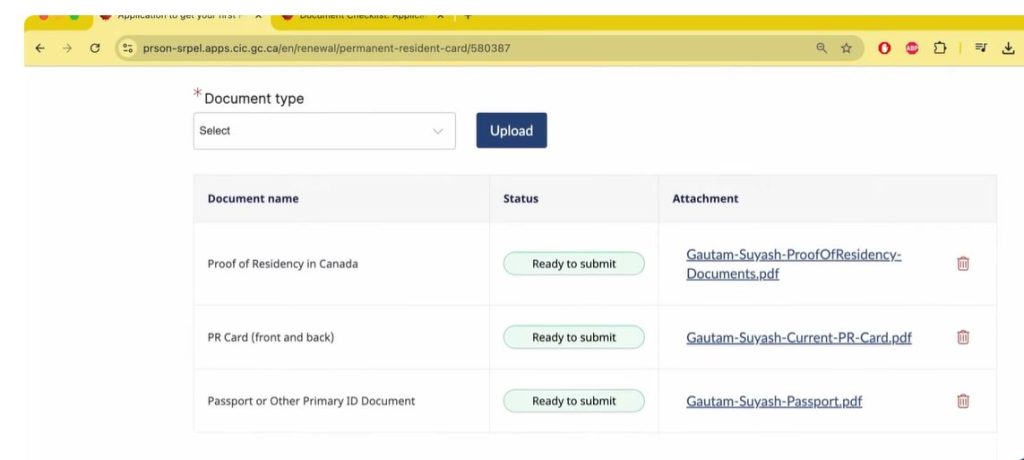Open Gautam-Suyash-Passport.pdf link
Viewport: 1024px width, 460px height.
point(774,401)
